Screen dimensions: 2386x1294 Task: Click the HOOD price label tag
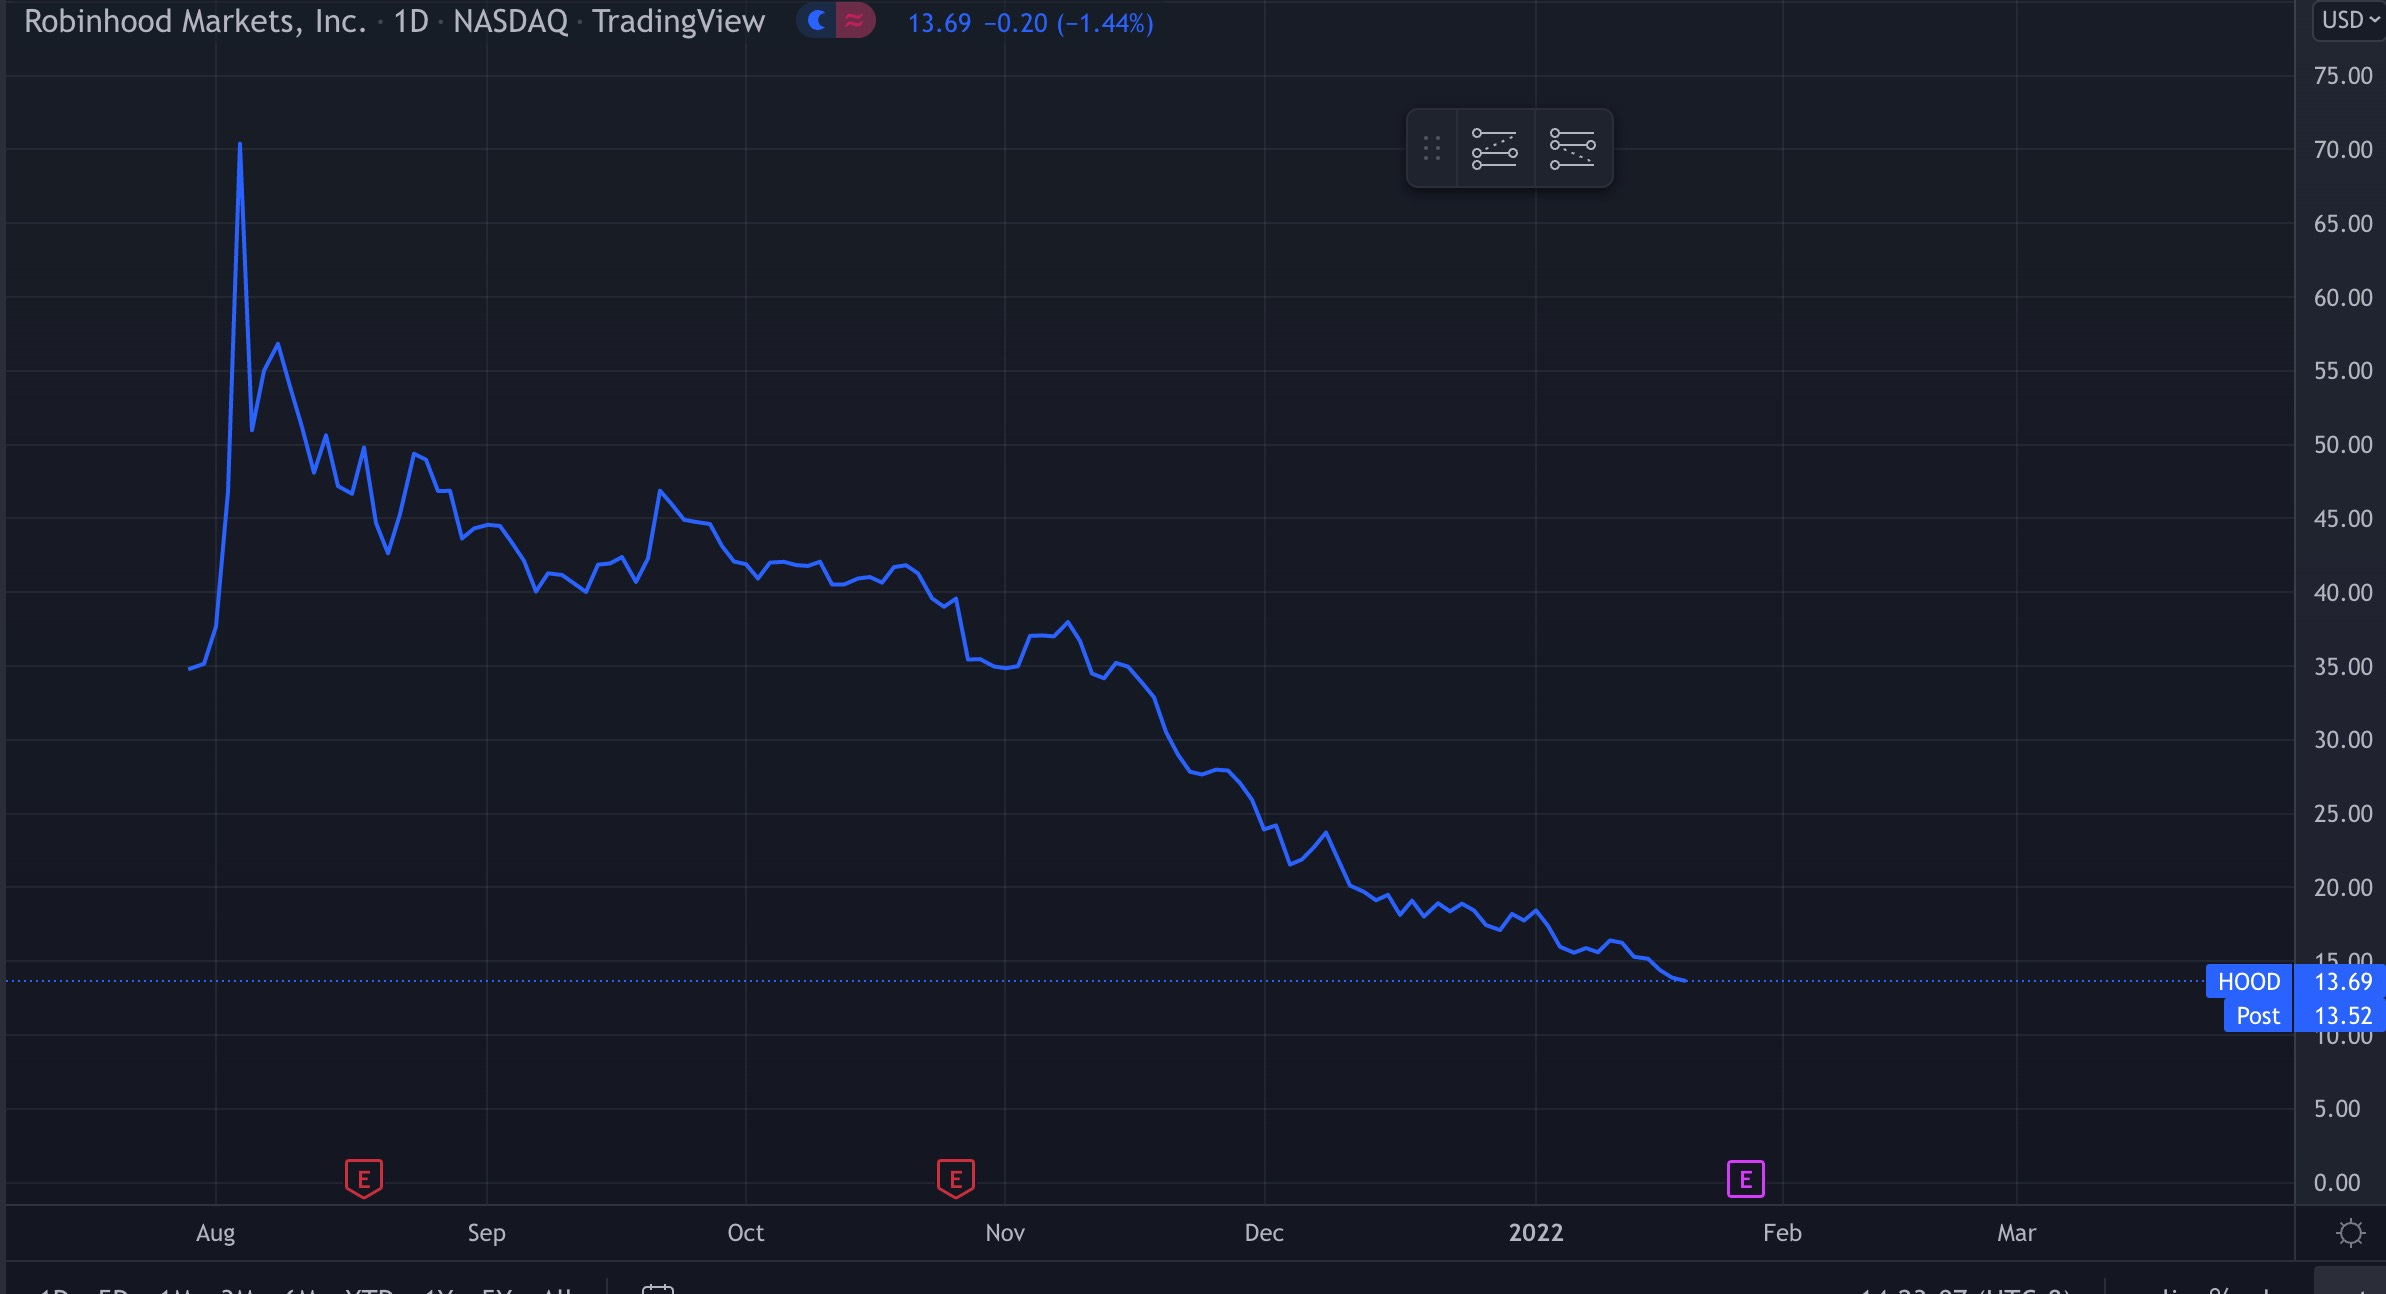(x=2249, y=981)
